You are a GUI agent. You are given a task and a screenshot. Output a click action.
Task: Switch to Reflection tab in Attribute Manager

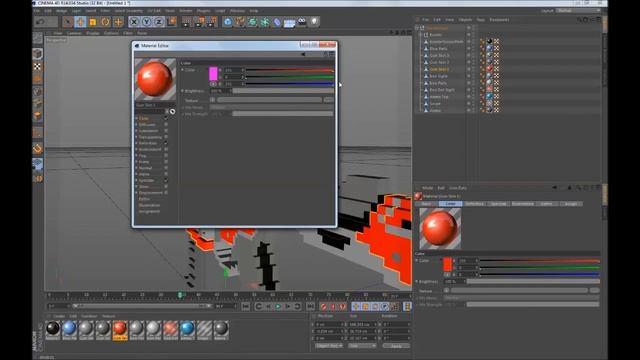(x=474, y=204)
